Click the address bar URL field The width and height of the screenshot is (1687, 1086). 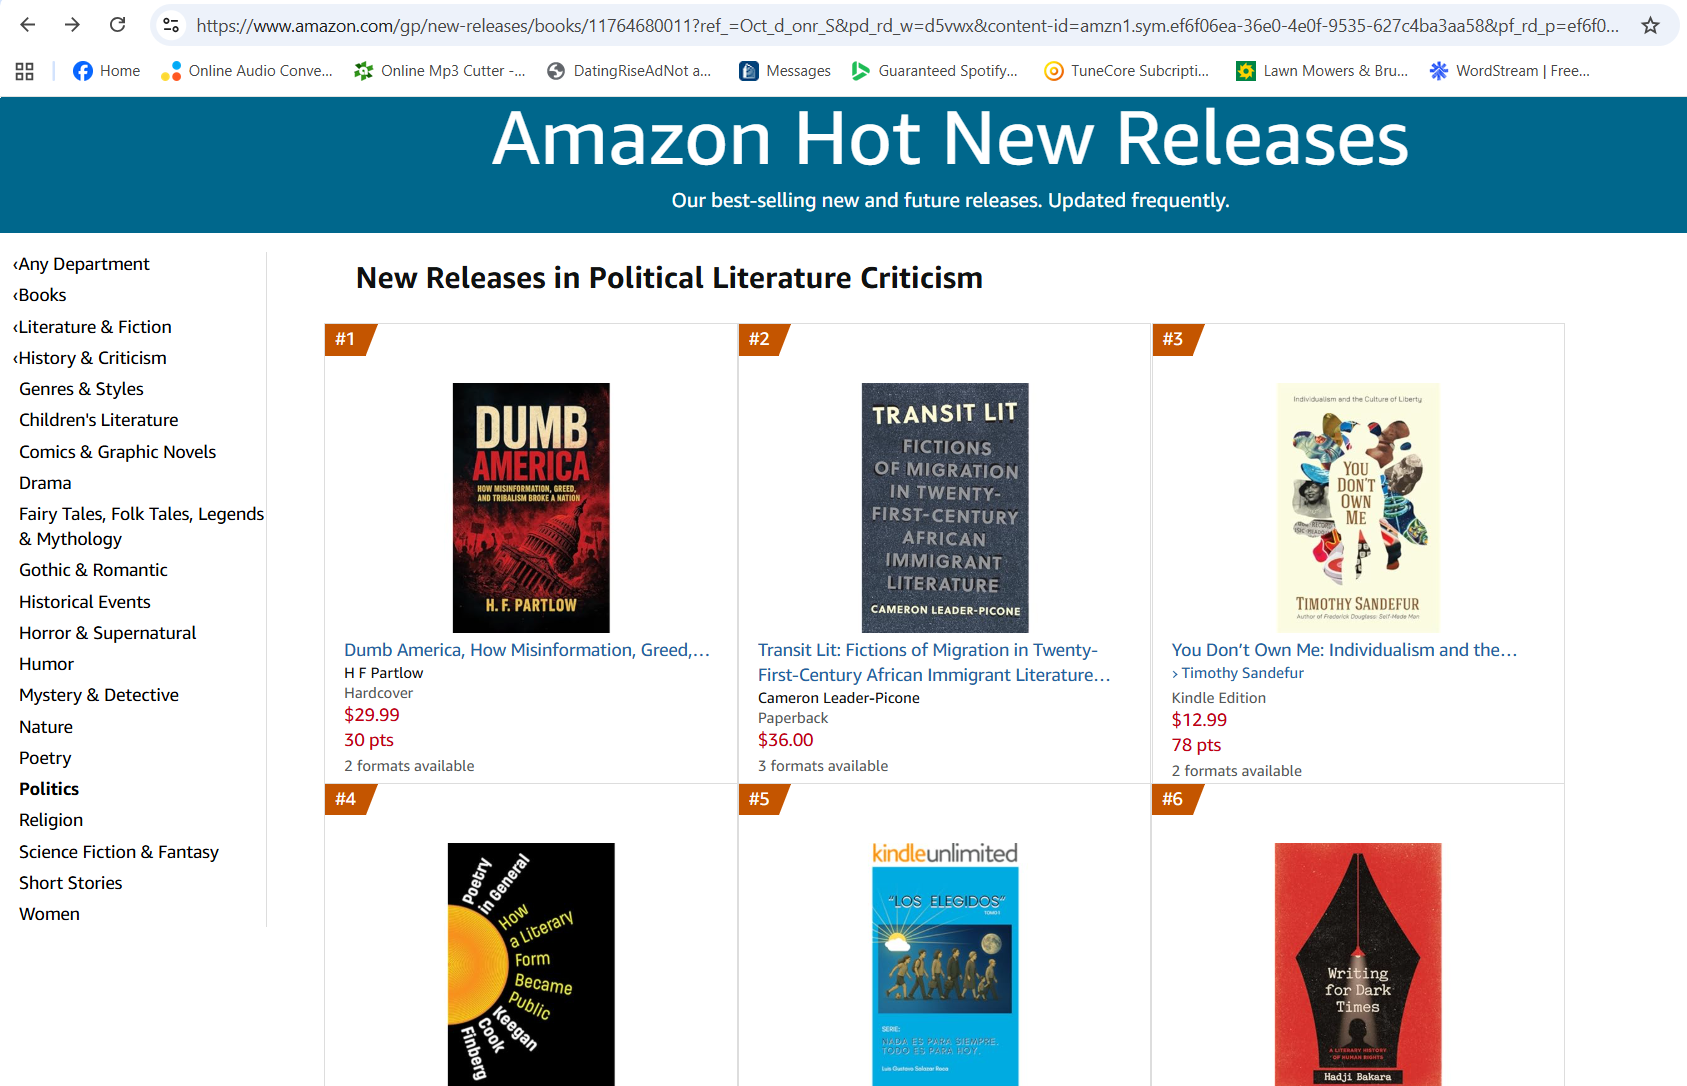click(x=906, y=26)
